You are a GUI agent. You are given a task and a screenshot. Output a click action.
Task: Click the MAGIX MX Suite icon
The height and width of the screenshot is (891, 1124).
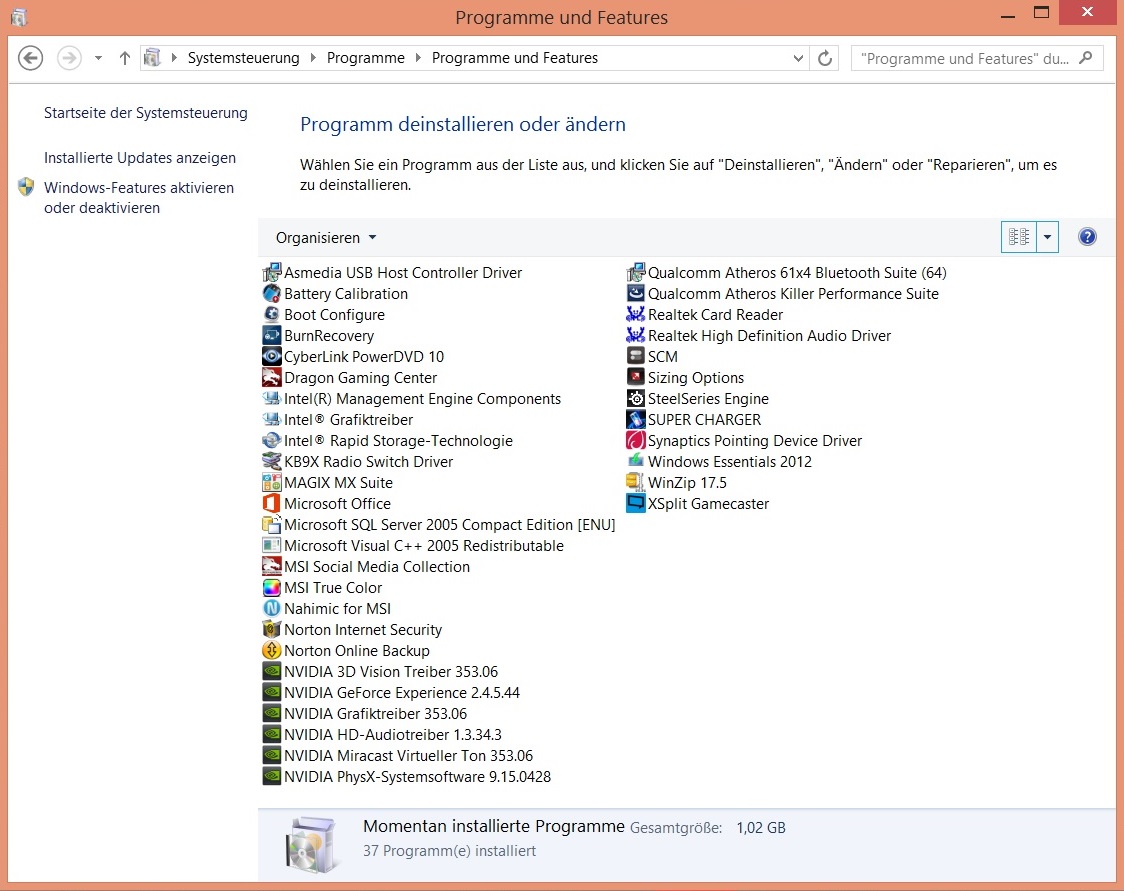(272, 482)
